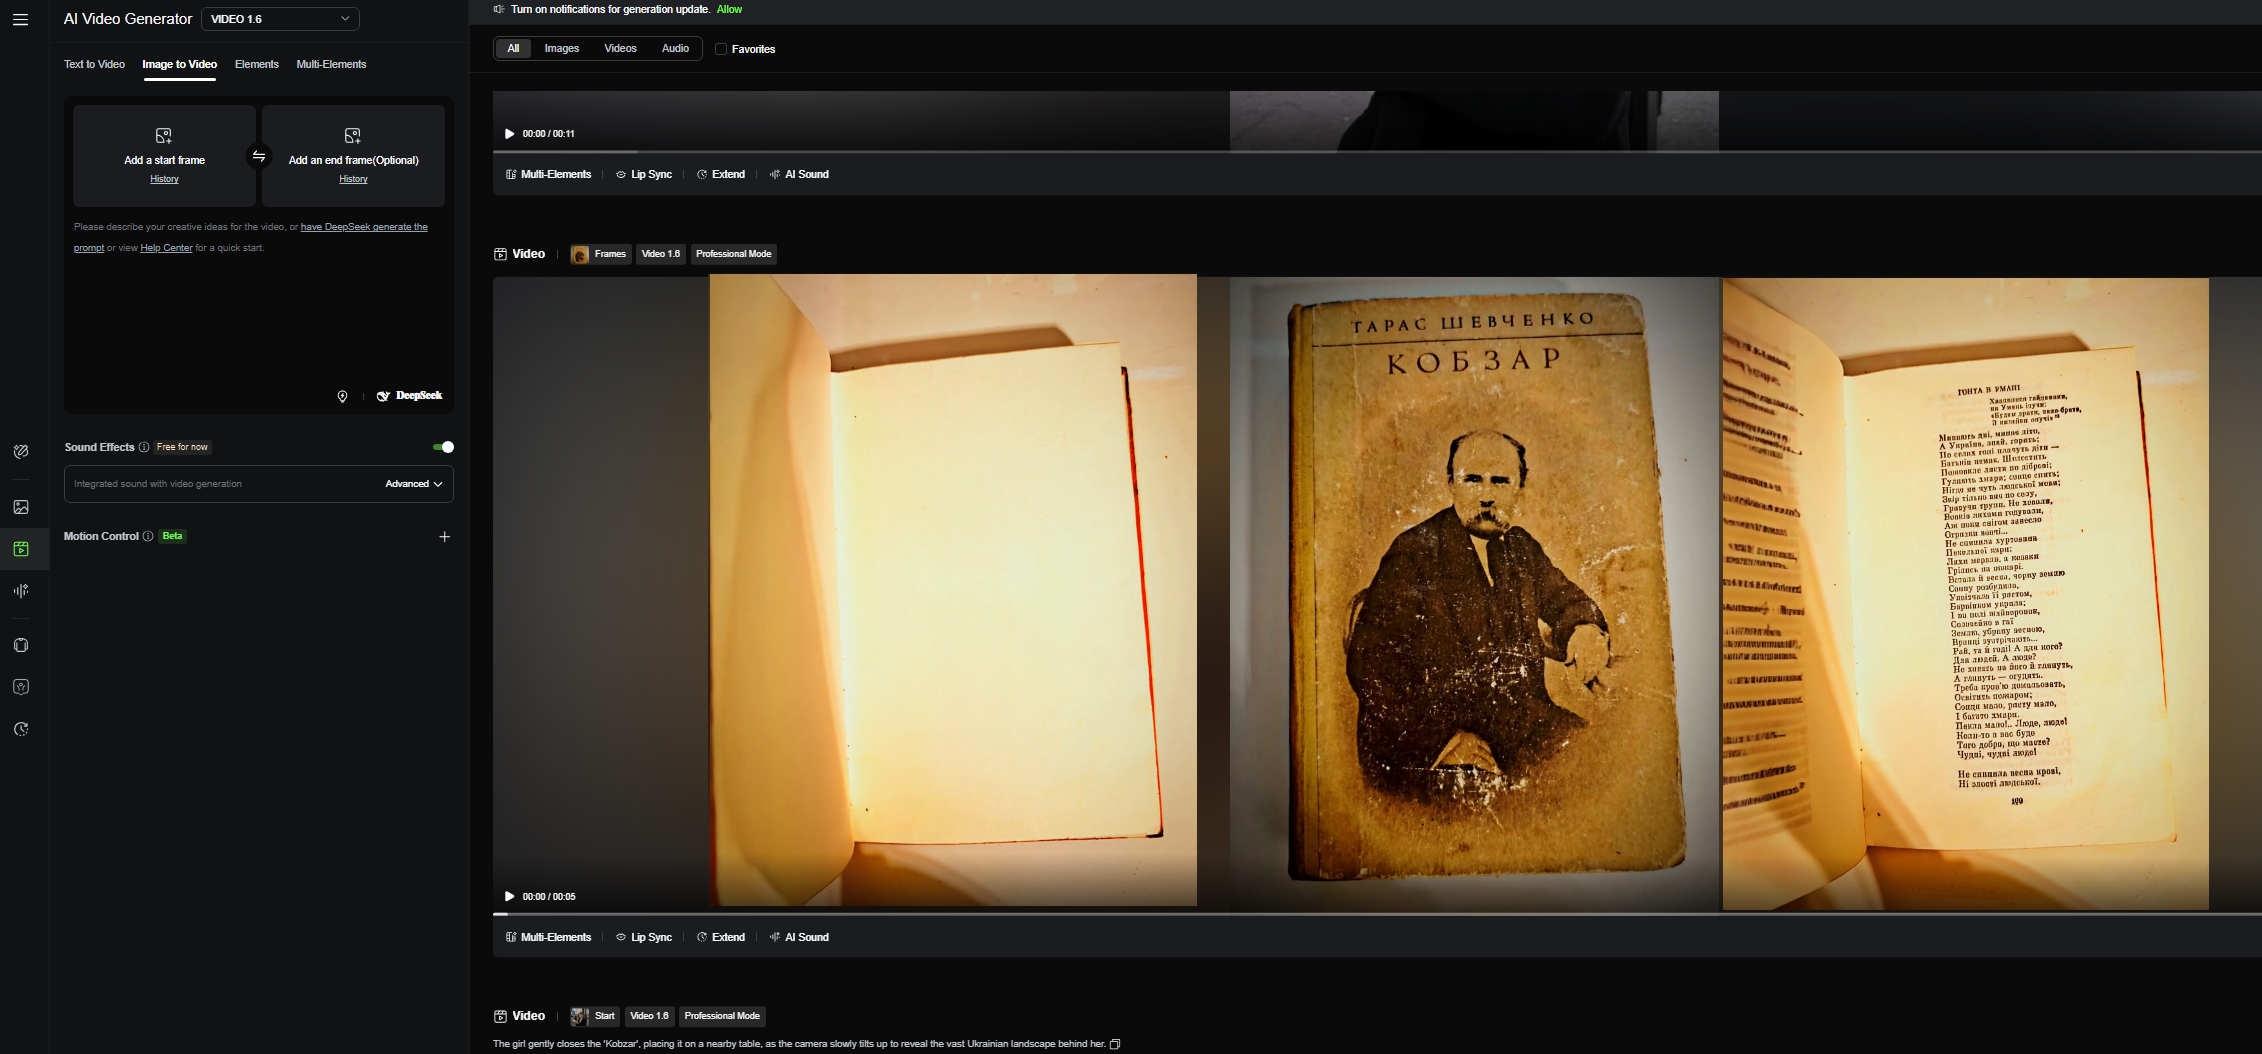Seek on the 00:11 video progress bar

(1377, 152)
